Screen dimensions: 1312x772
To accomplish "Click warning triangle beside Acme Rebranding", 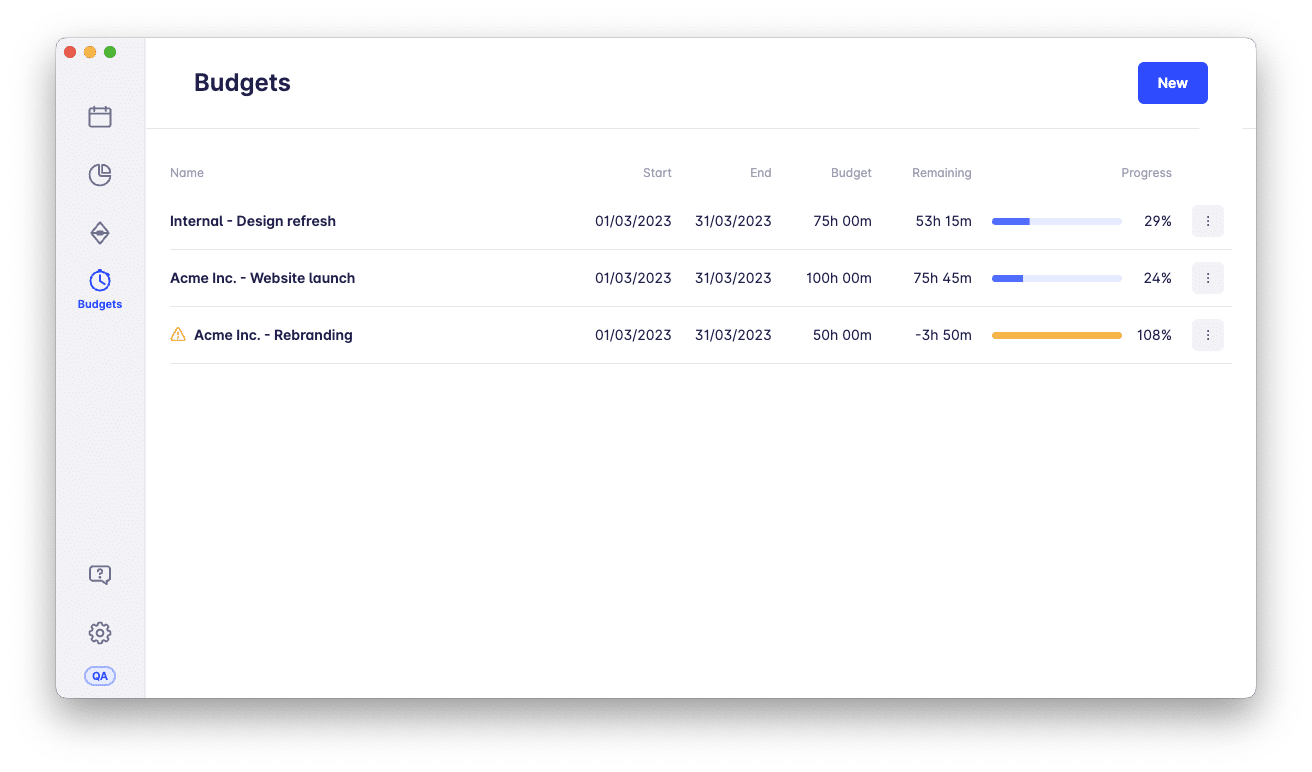I will [178, 335].
